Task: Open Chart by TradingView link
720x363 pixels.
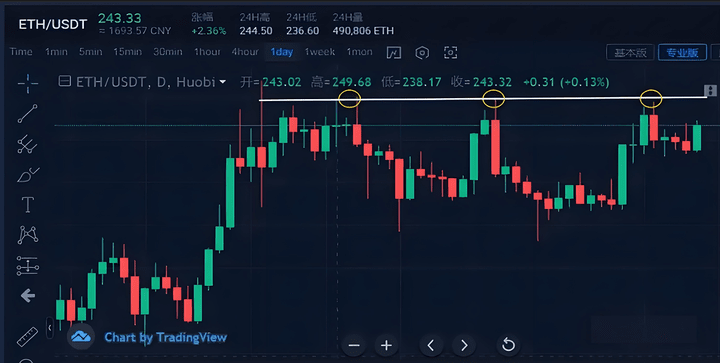Action: coord(165,338)
